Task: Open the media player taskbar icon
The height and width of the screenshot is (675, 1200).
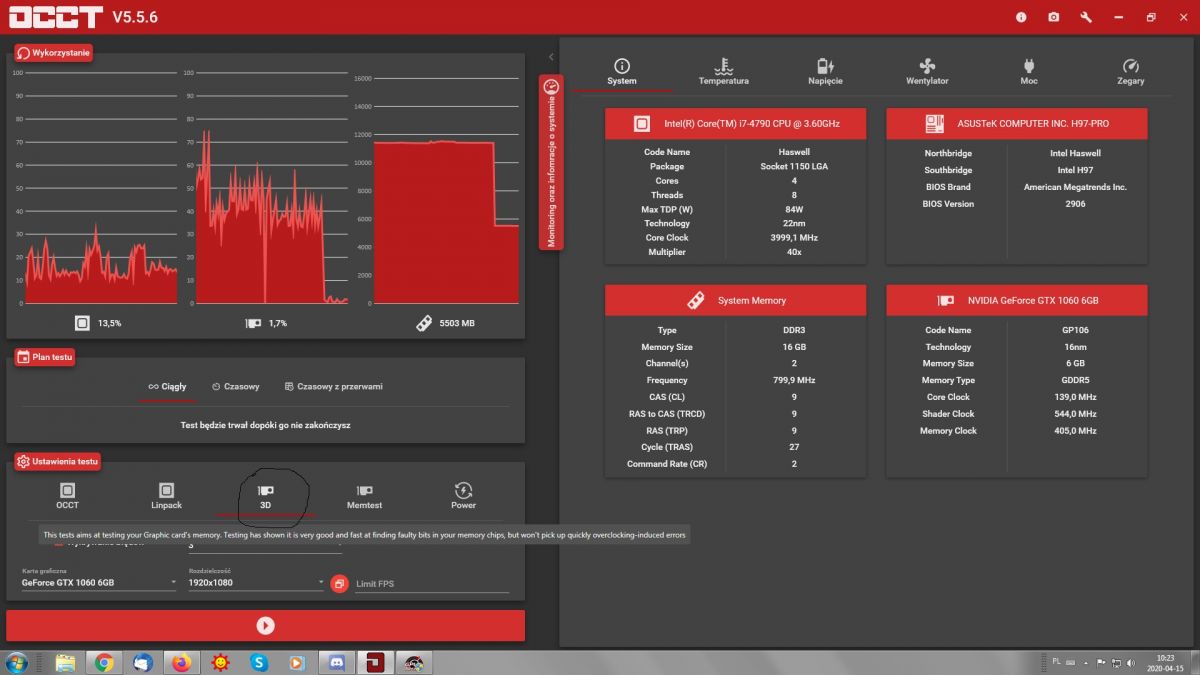Action: coord(297,662)
